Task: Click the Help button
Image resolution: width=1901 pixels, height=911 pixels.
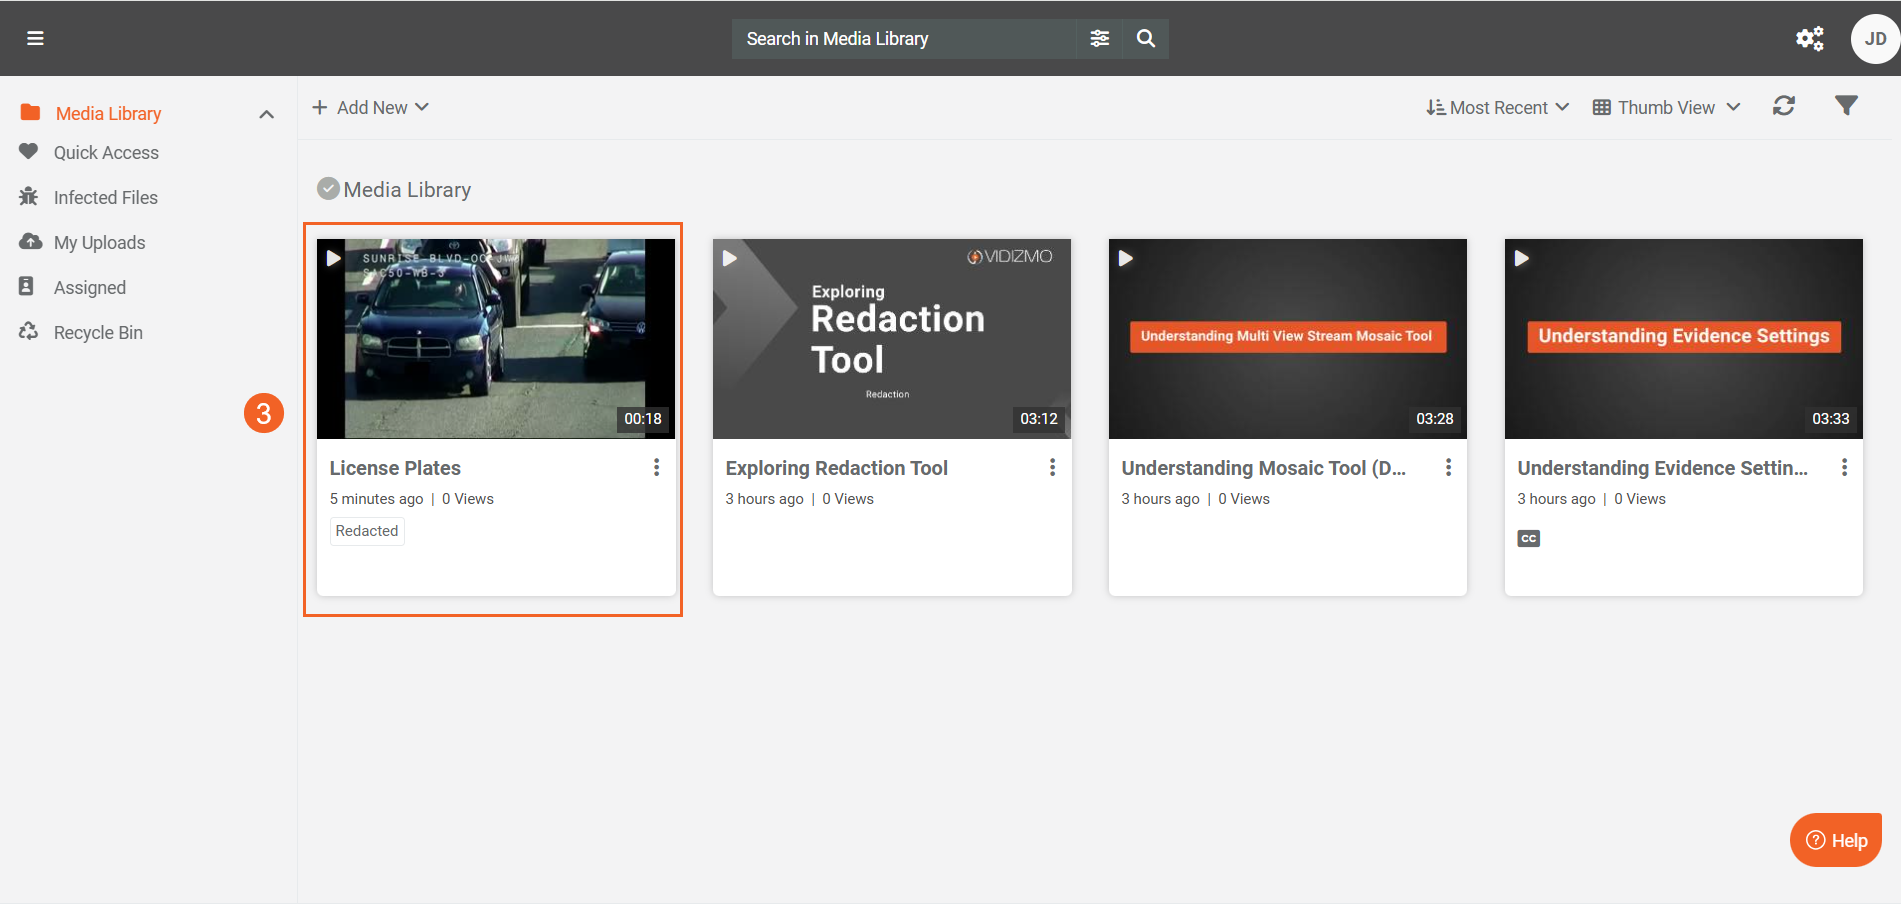Action: coord(1836,840)
